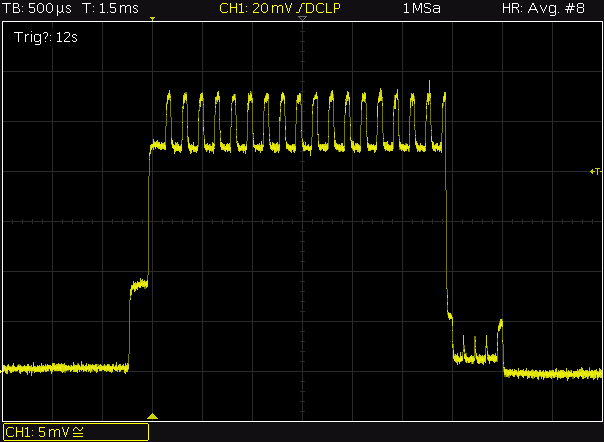
Task: Click the yellow trigger time marker above grid
Action: pos(153,19)
